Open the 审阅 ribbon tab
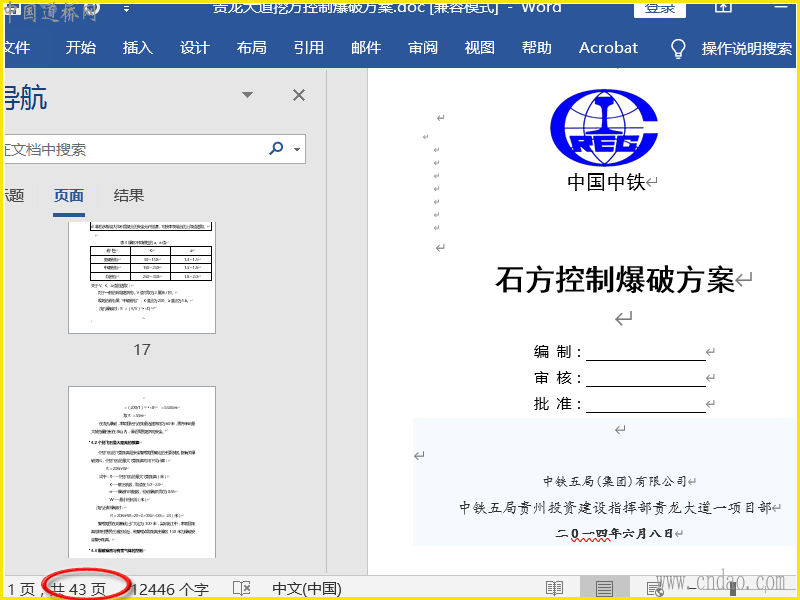 (423, 47)
